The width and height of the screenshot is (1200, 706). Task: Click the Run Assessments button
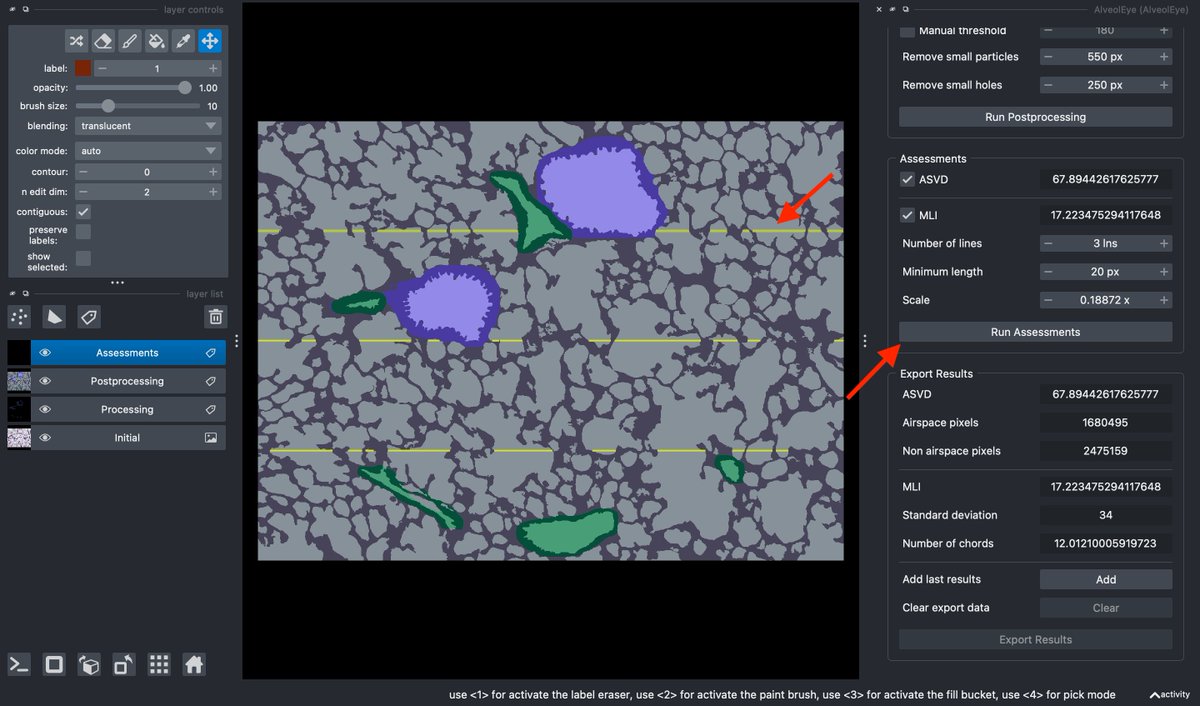pyautogui.click(x=1035, y=332)
